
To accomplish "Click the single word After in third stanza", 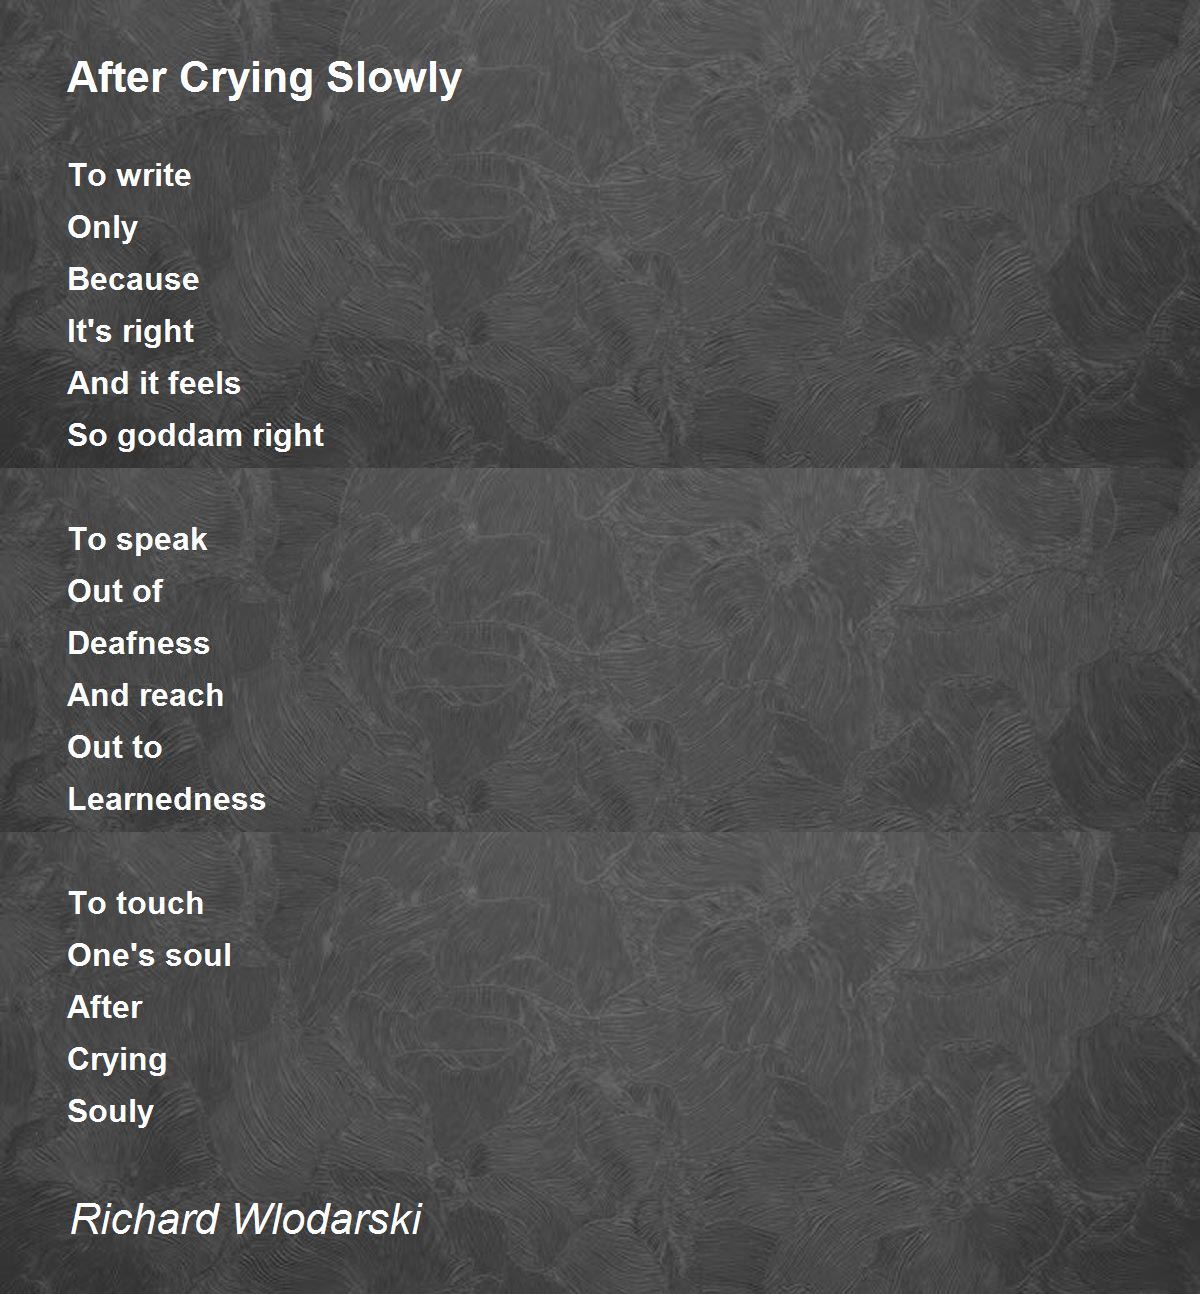I will click(x=104, y=1007).
